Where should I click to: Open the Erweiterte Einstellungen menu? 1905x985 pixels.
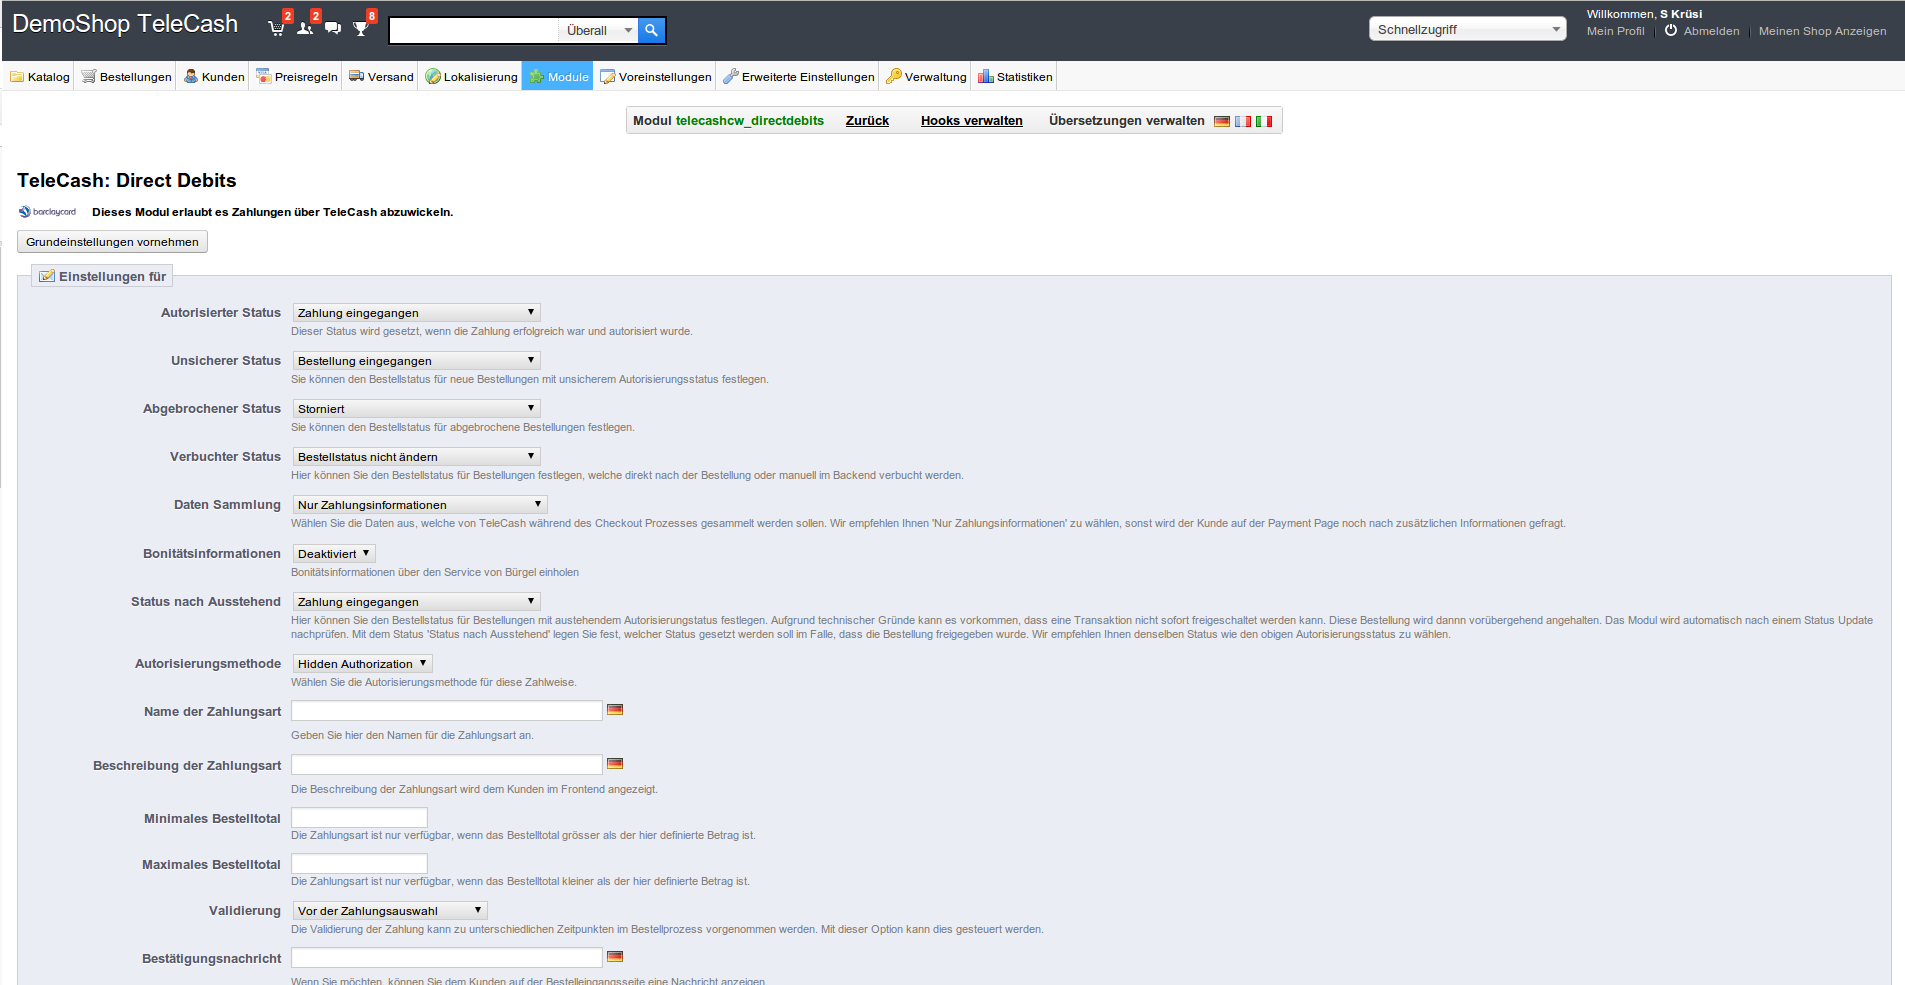(x=799, y=77)
